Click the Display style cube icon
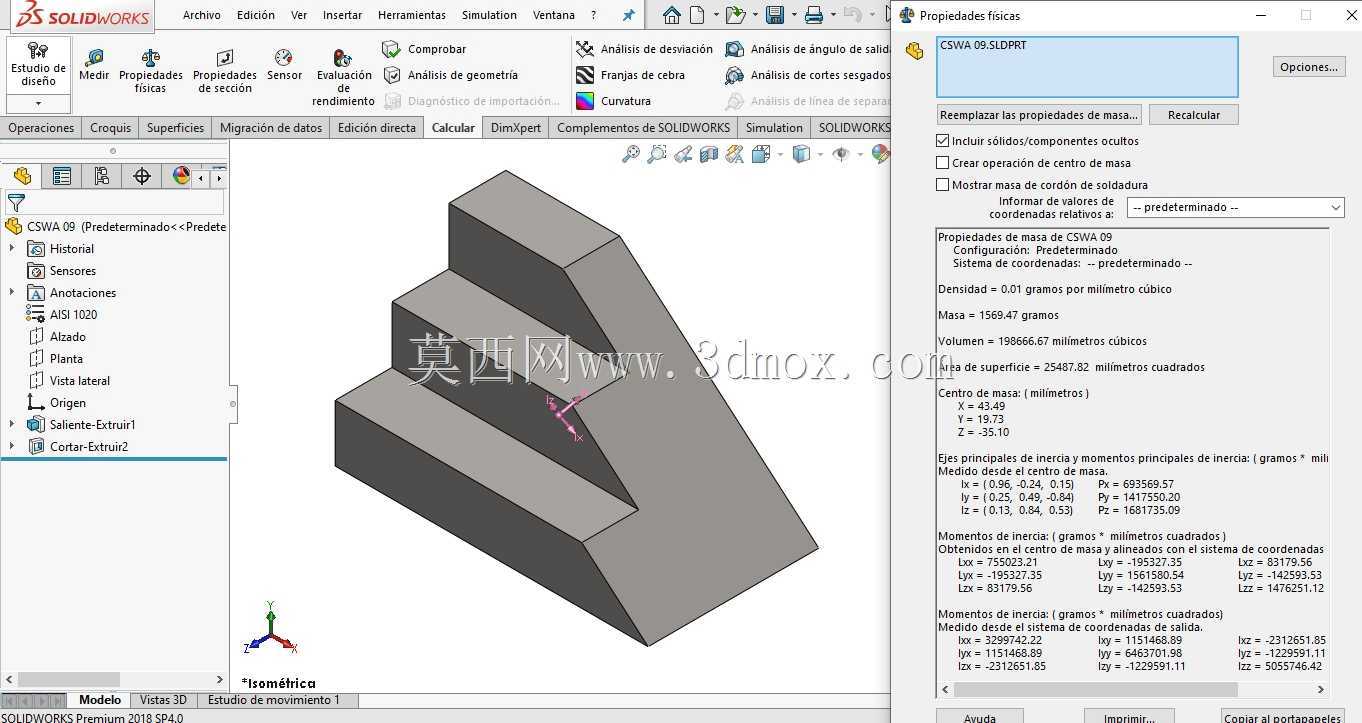 pos(801,154)
